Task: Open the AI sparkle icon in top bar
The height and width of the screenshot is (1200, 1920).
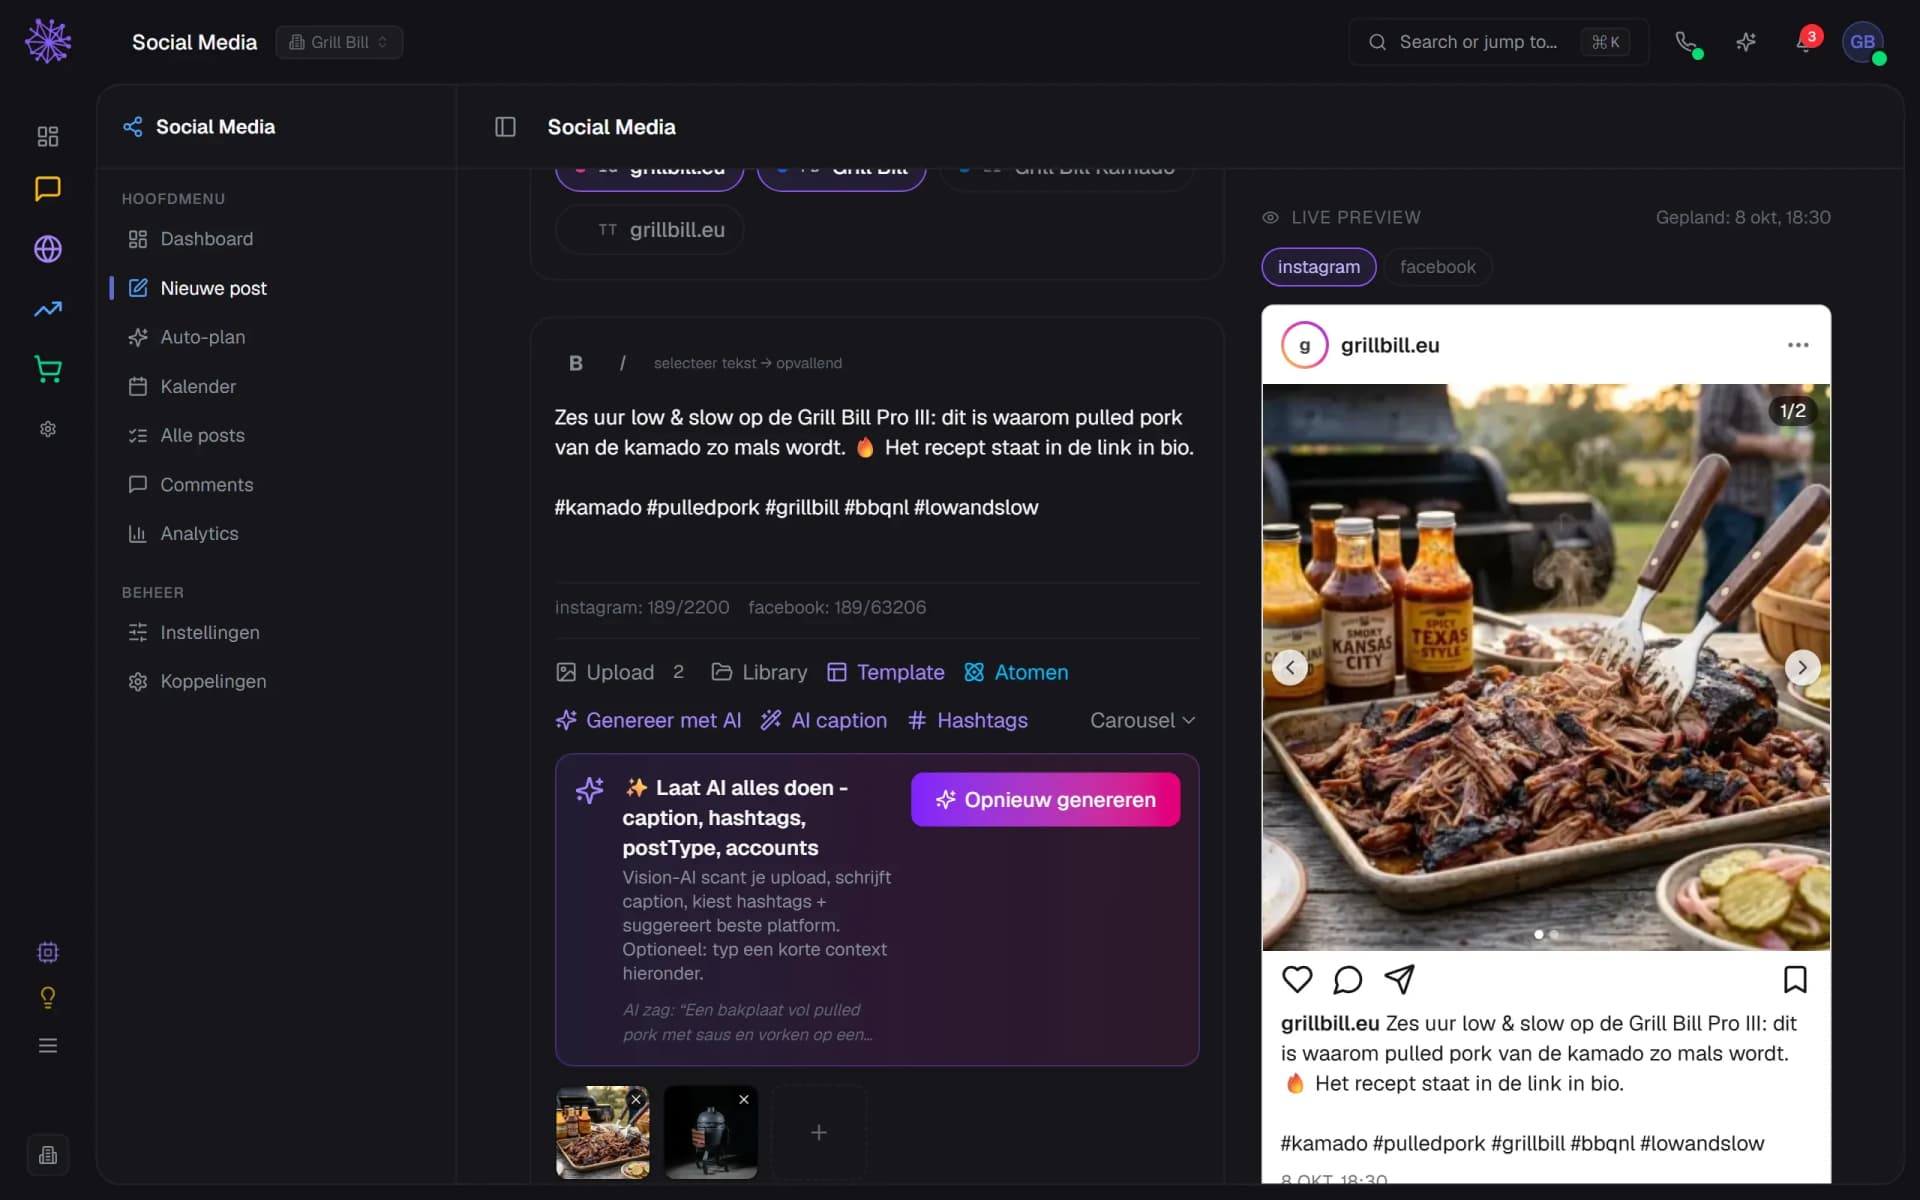Action: coord(1746,42)
